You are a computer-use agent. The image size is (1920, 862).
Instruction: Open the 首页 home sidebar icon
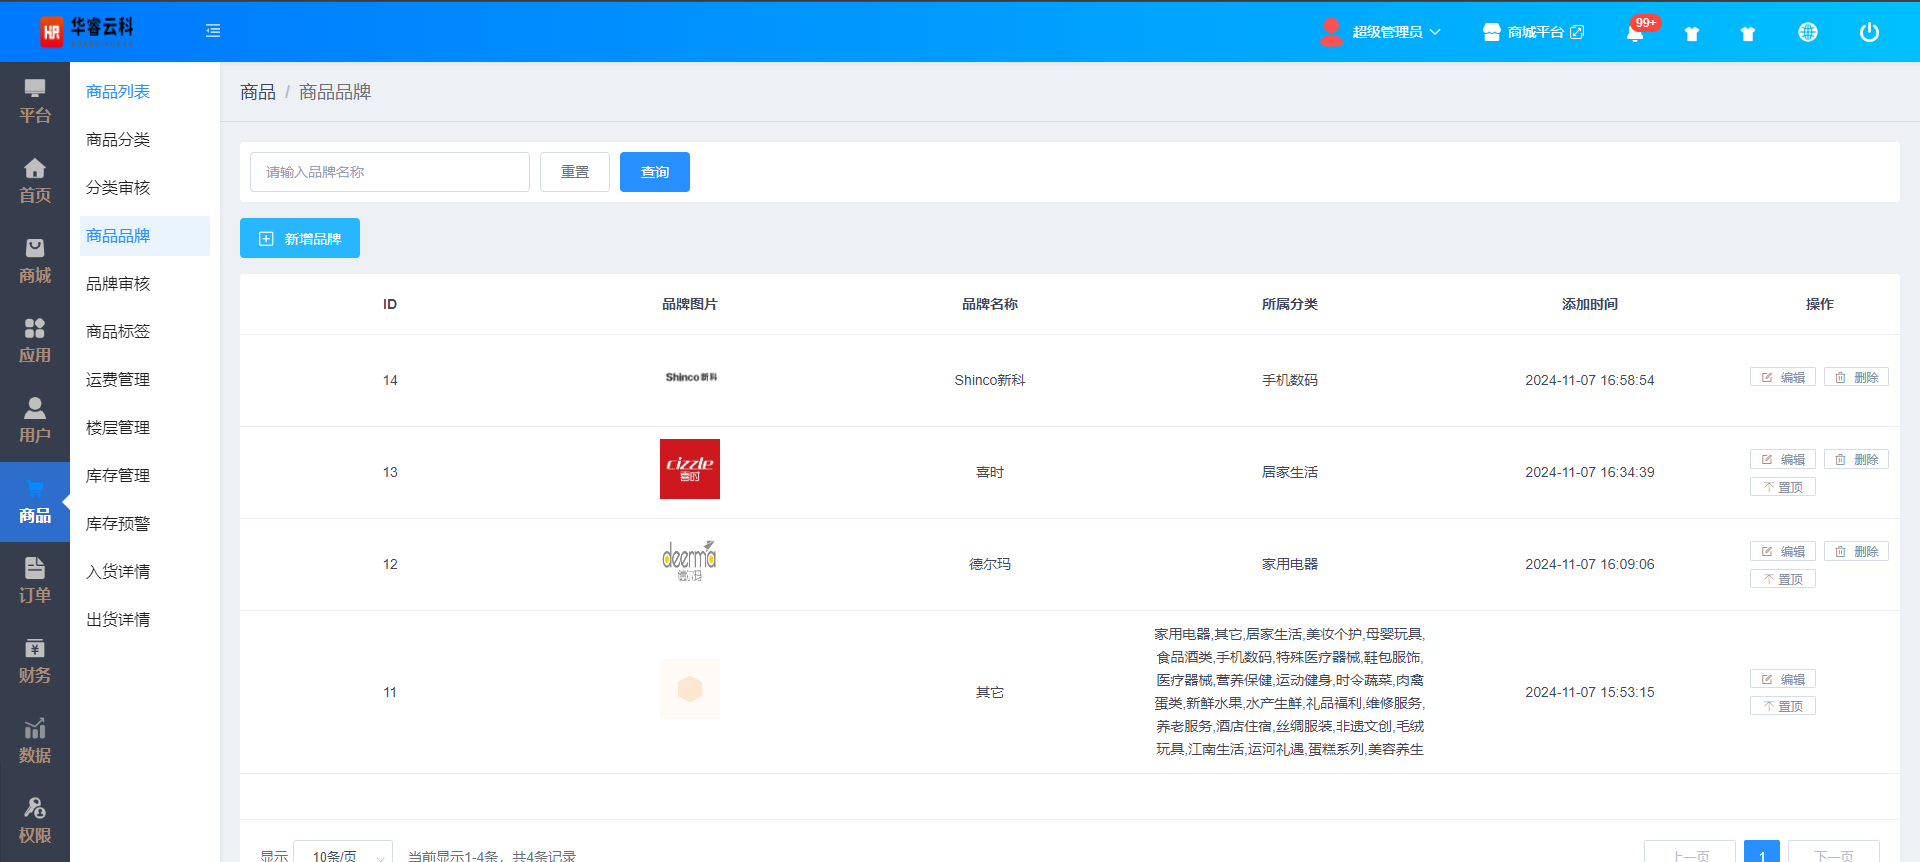tap(35, 181)
